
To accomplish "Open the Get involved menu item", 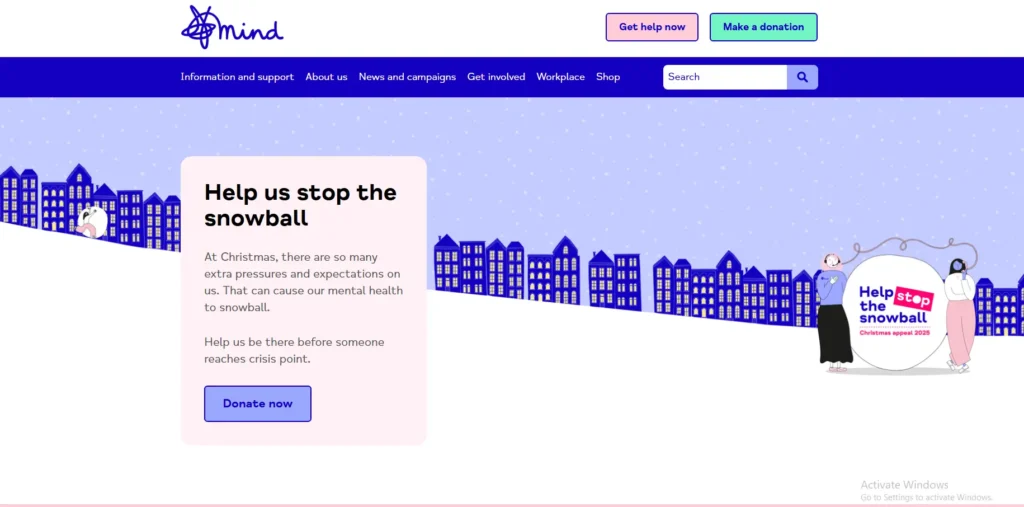I will click(496, 77).
